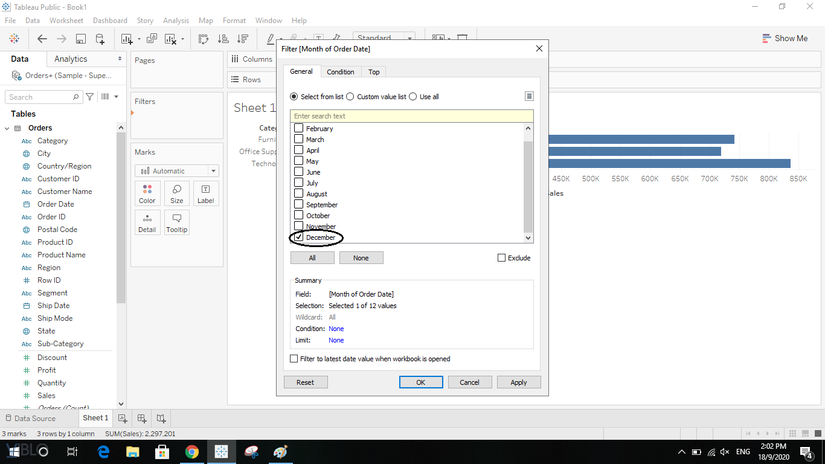825x464 pixels.
Task: Open the Dashboard menu
Action: pos(110,21)
